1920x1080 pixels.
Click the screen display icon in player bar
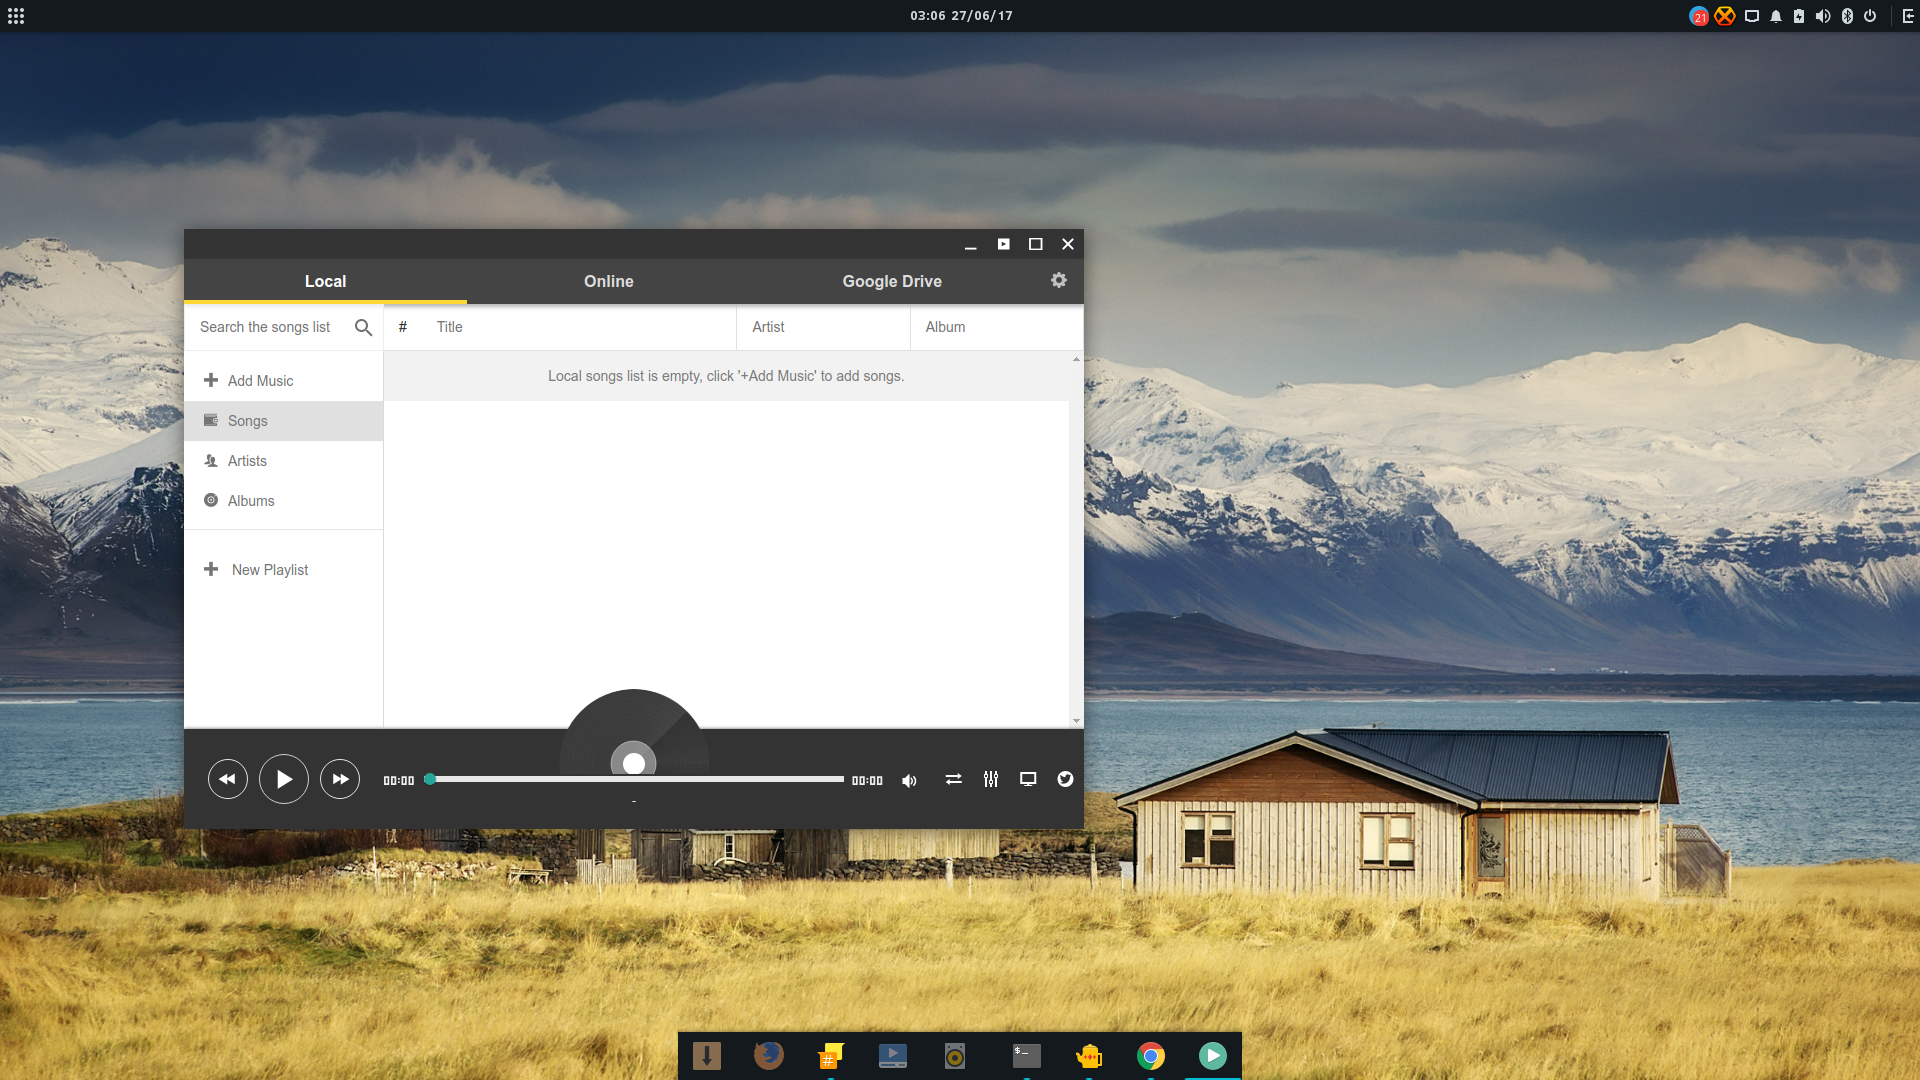[1028, 779]
